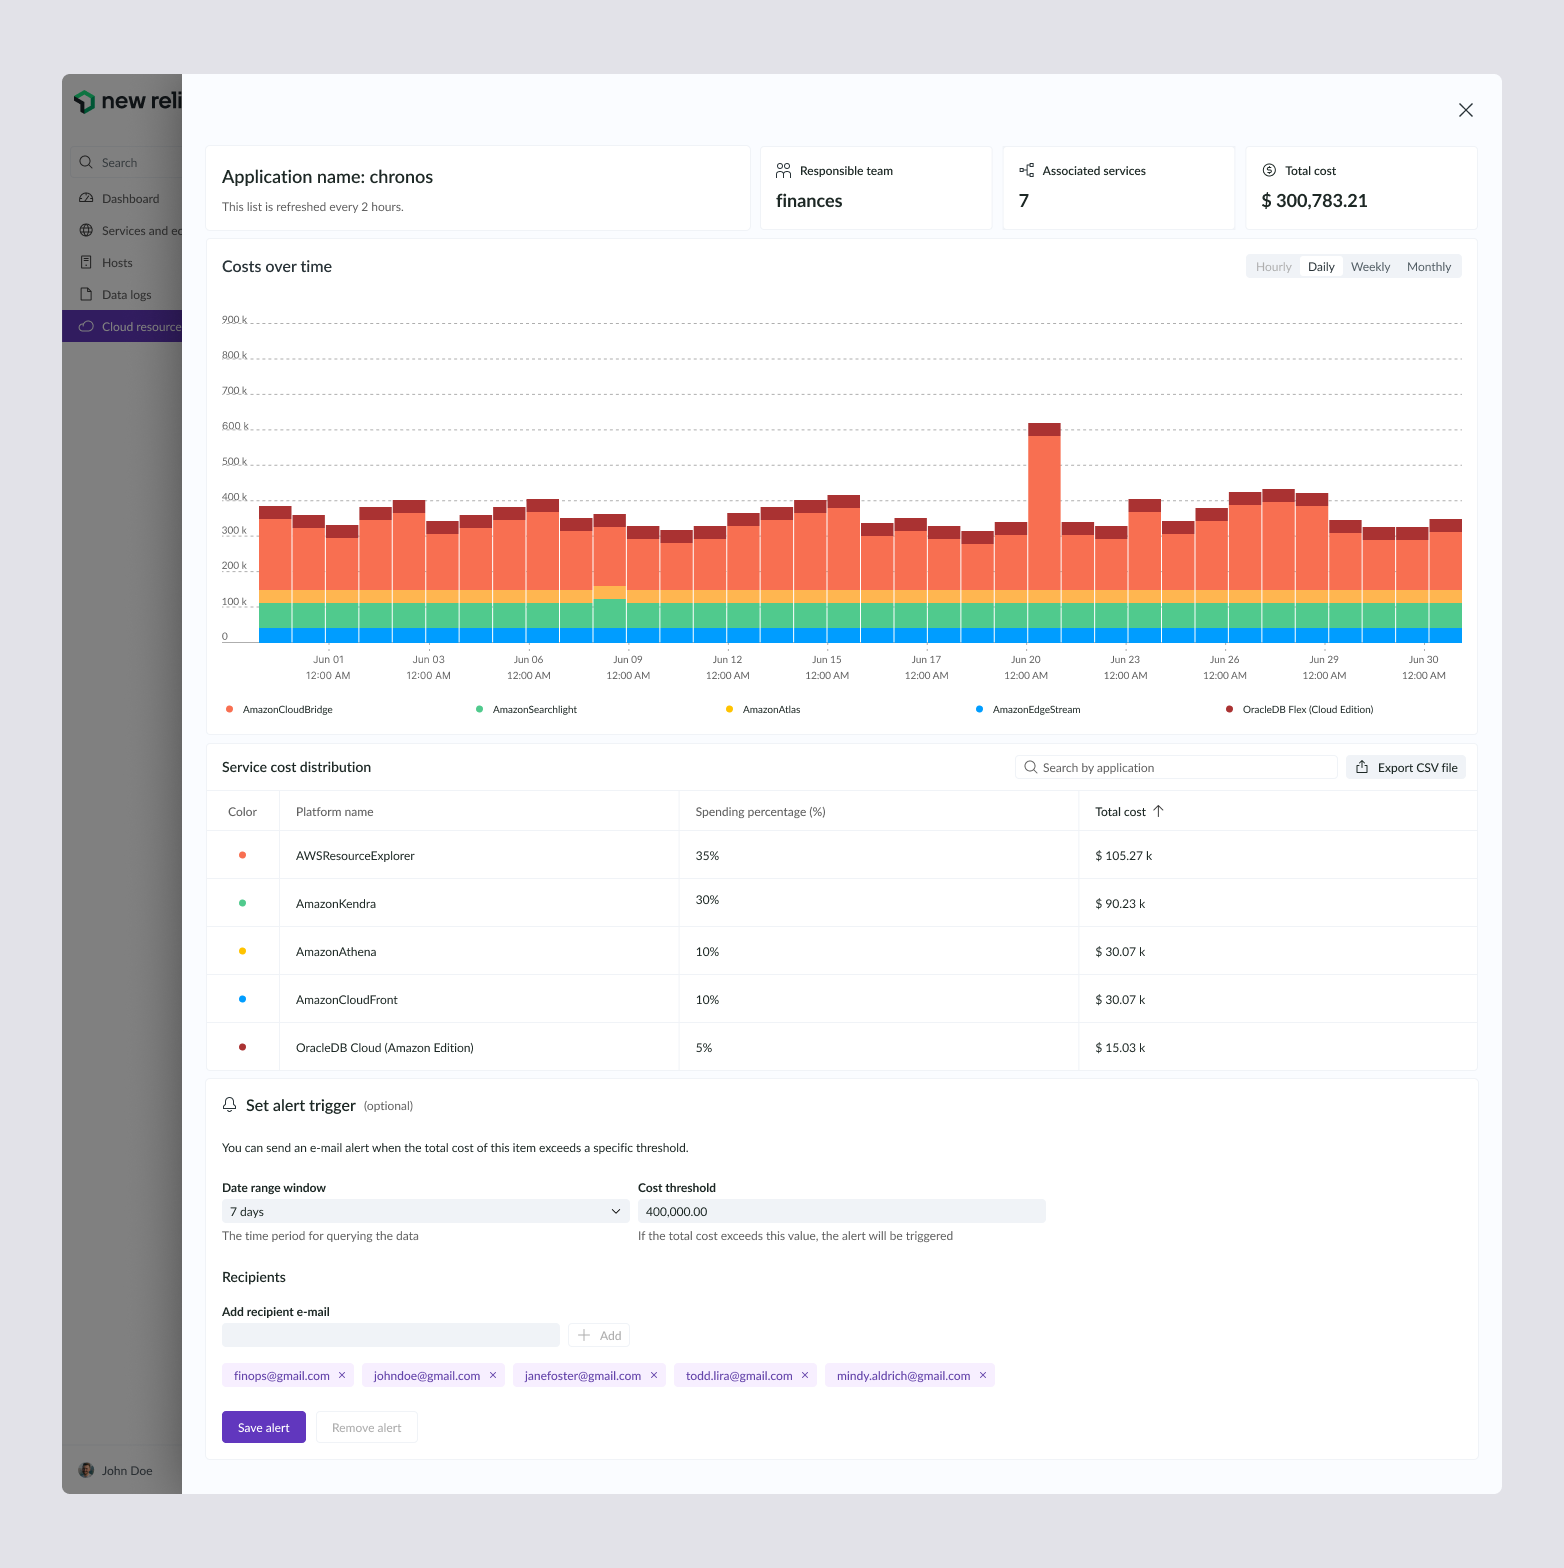Click the Spending percentage (%) header
Image resolution: width=1564 pixels, height=1568 pixels.
[761, 811]
